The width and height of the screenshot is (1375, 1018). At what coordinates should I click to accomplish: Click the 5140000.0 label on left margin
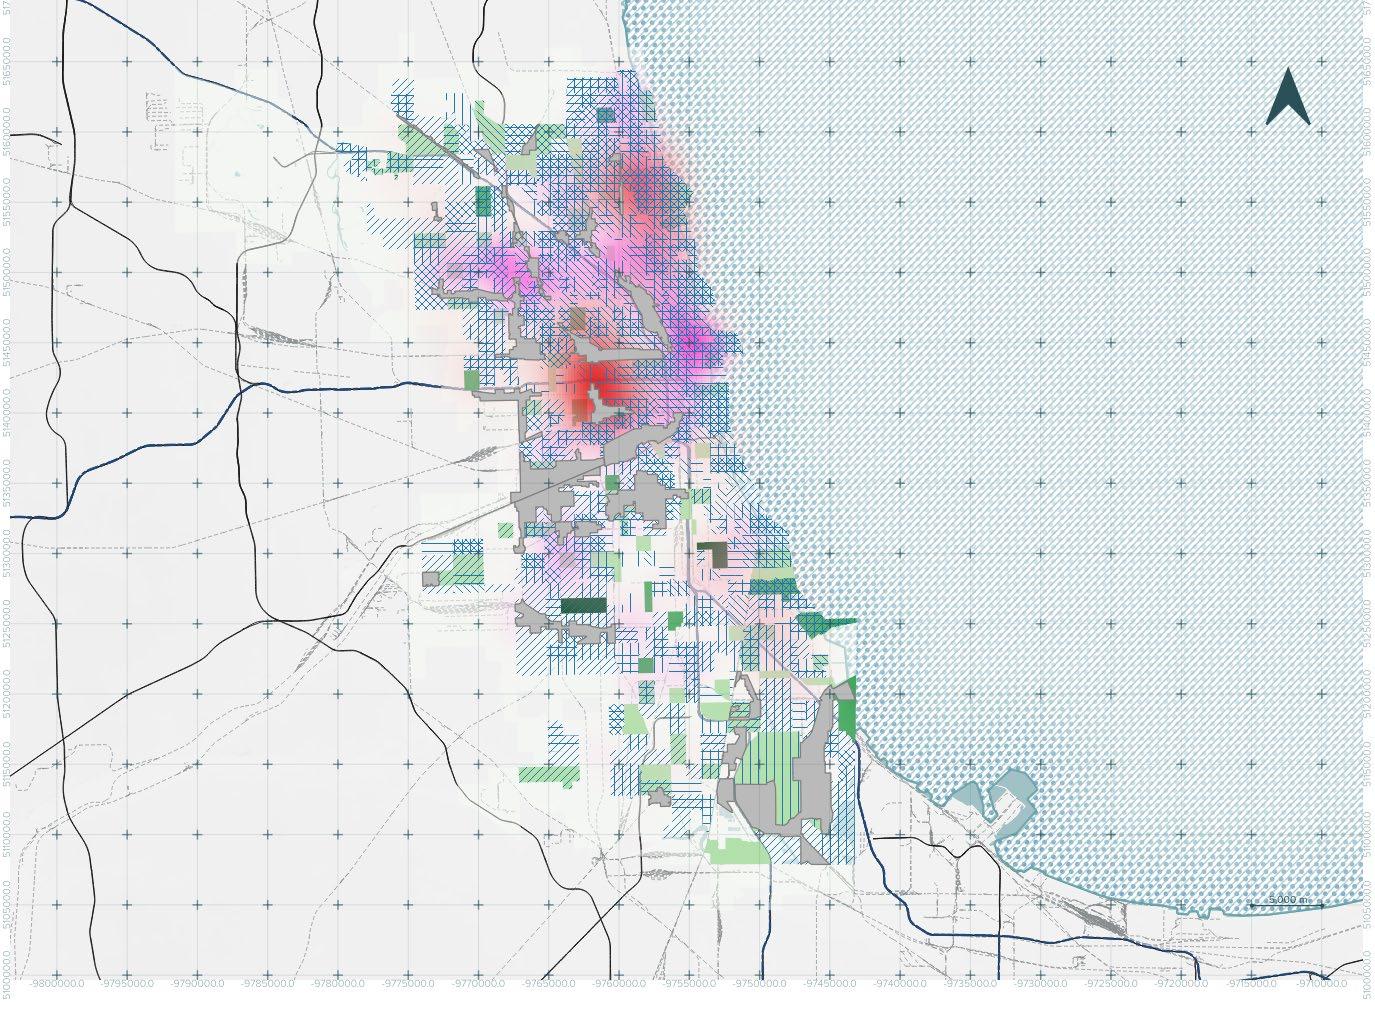click(x=9, y=411)
